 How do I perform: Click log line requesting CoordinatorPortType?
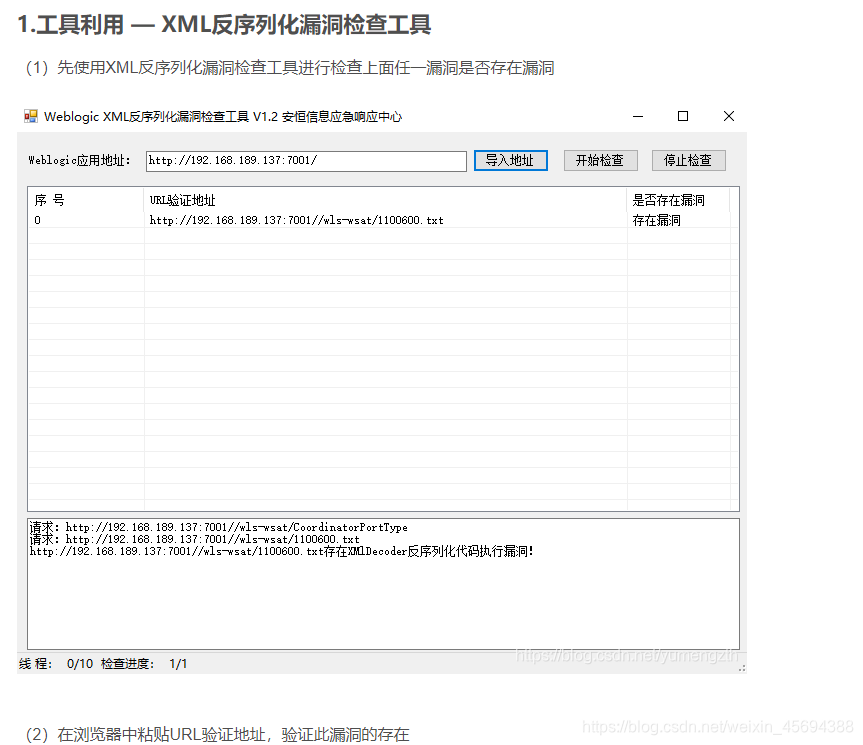(219, 527)
